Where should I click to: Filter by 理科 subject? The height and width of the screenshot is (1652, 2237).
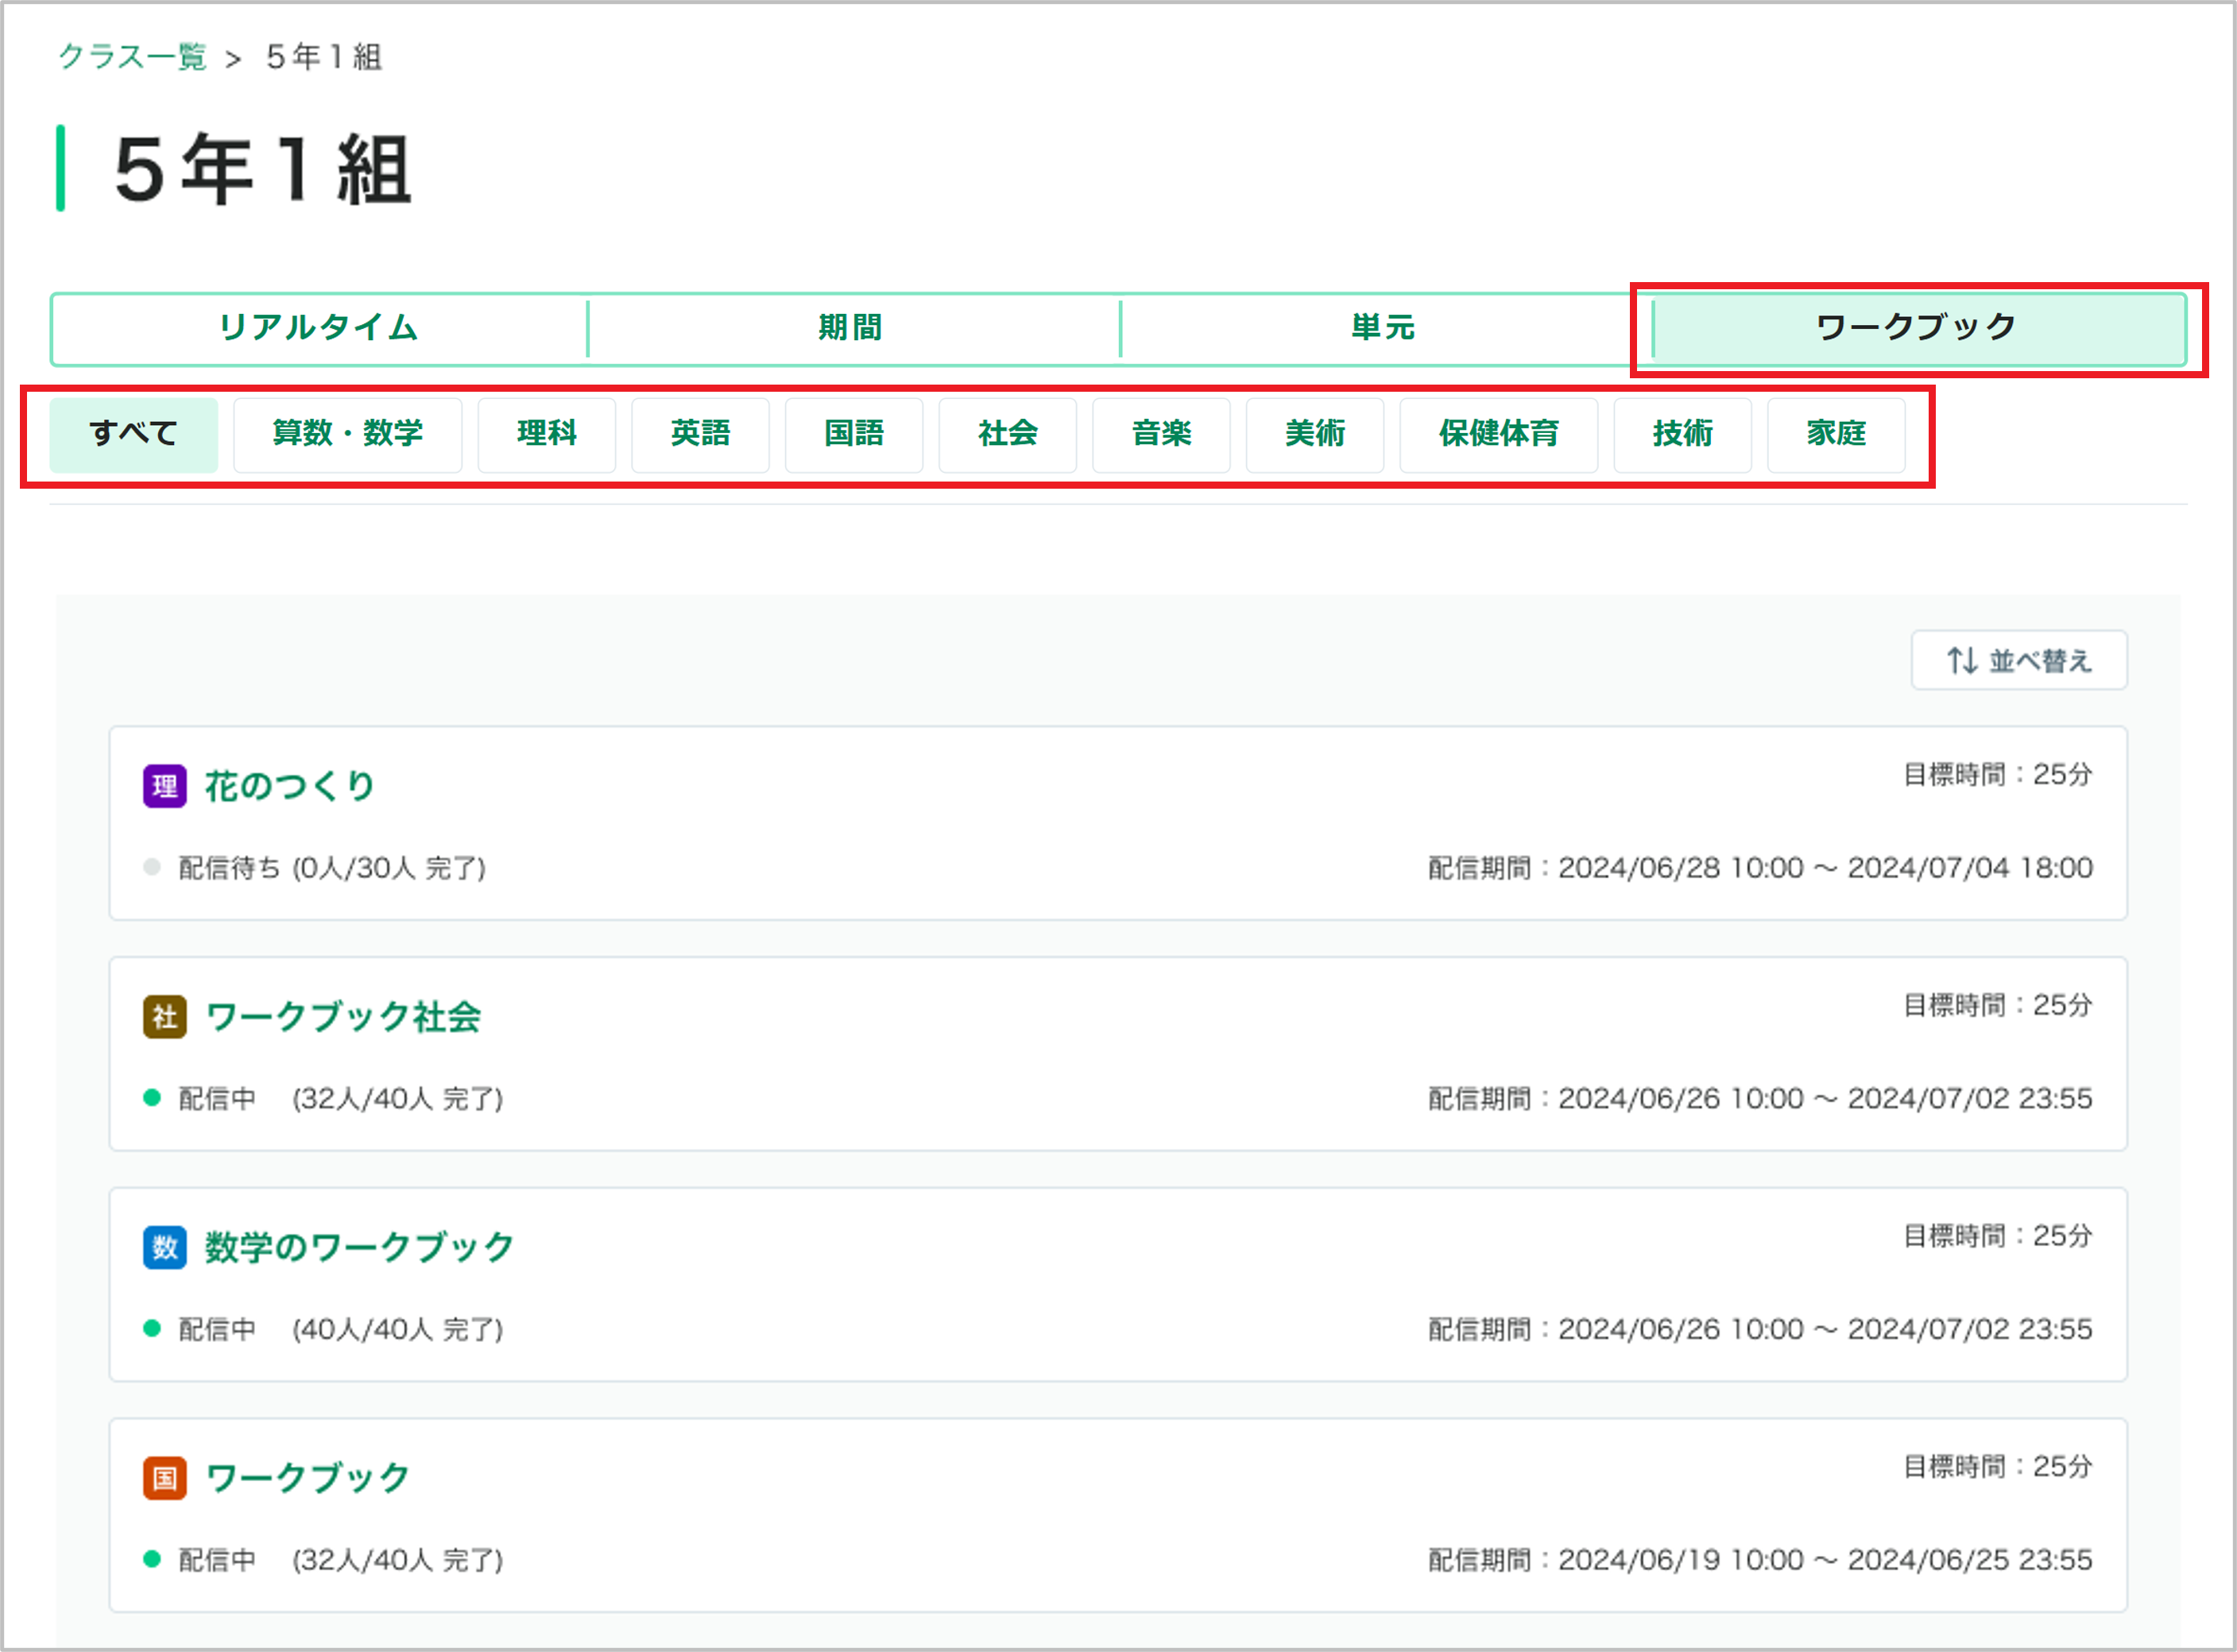click(x=547, y=435)
